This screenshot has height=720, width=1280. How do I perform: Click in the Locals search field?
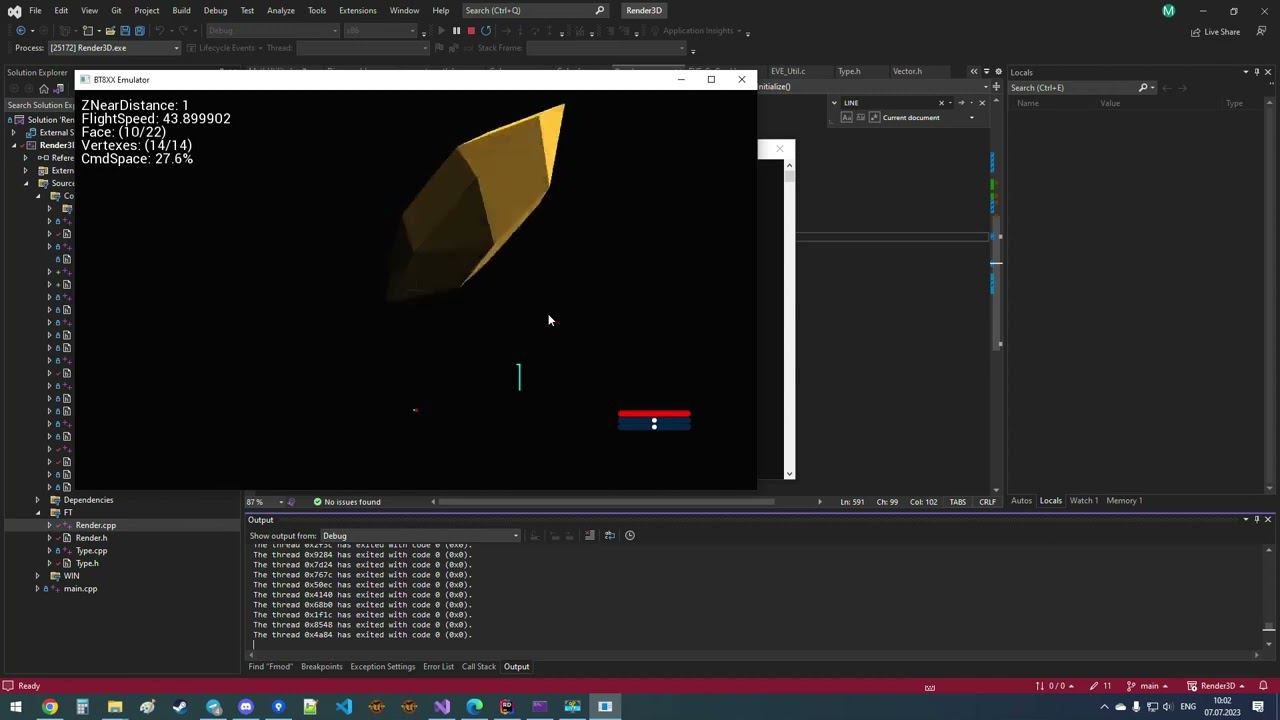pos(1070,88)
